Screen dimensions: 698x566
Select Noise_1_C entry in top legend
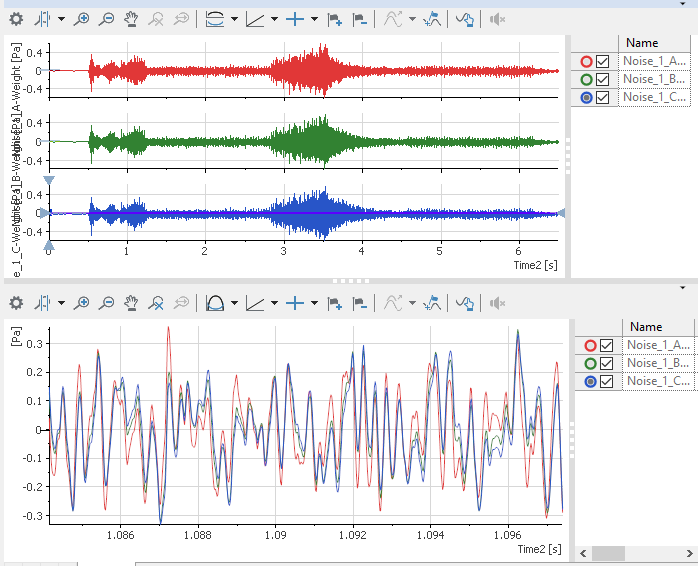652,98
